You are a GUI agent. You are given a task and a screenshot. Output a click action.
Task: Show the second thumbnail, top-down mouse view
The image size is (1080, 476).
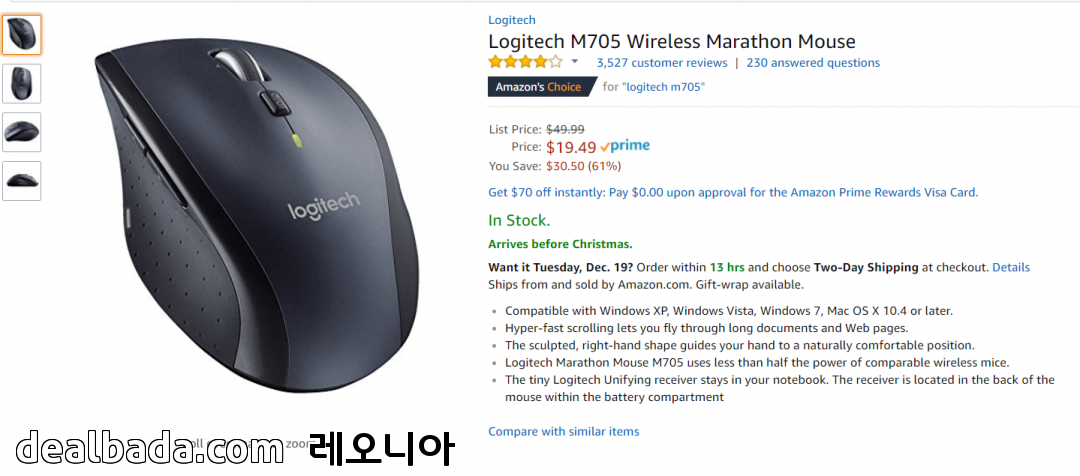[21, 84]
